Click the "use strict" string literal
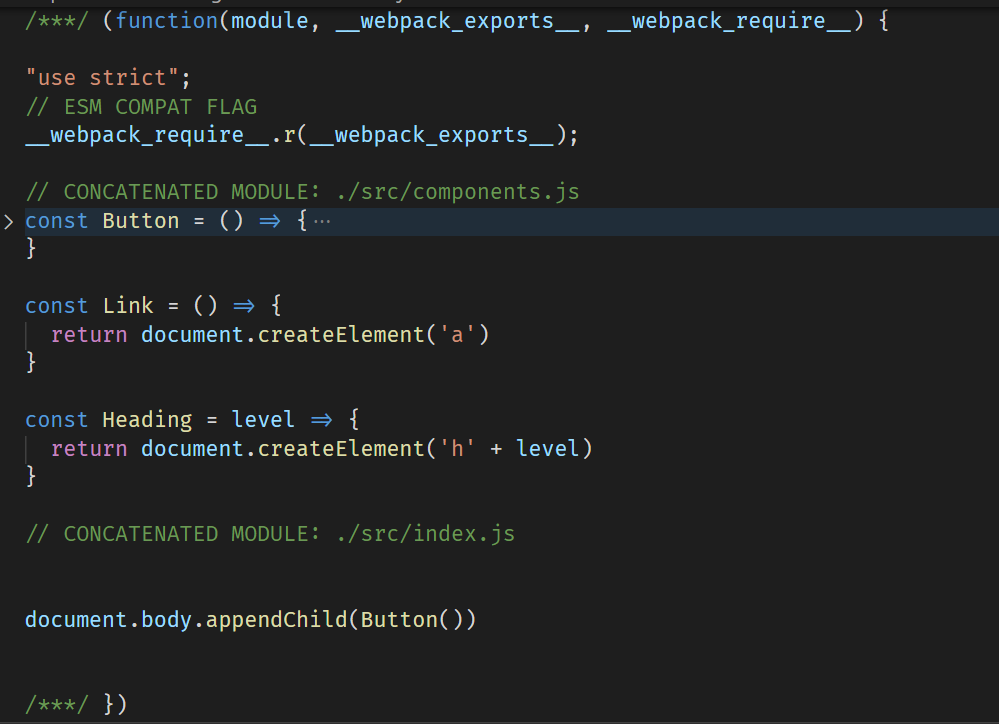The width and height of the screenshot is (999, 724). (x=102, y=78)
